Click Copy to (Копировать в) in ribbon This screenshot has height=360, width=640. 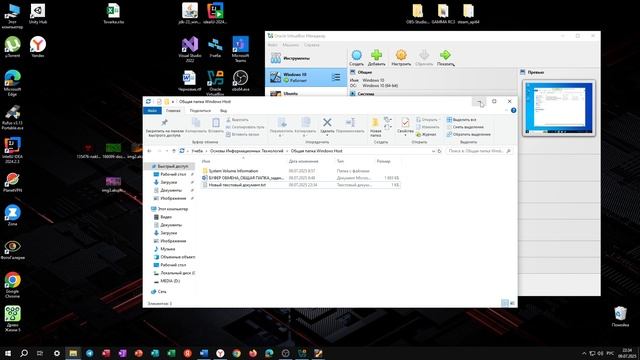click(305, 127)
